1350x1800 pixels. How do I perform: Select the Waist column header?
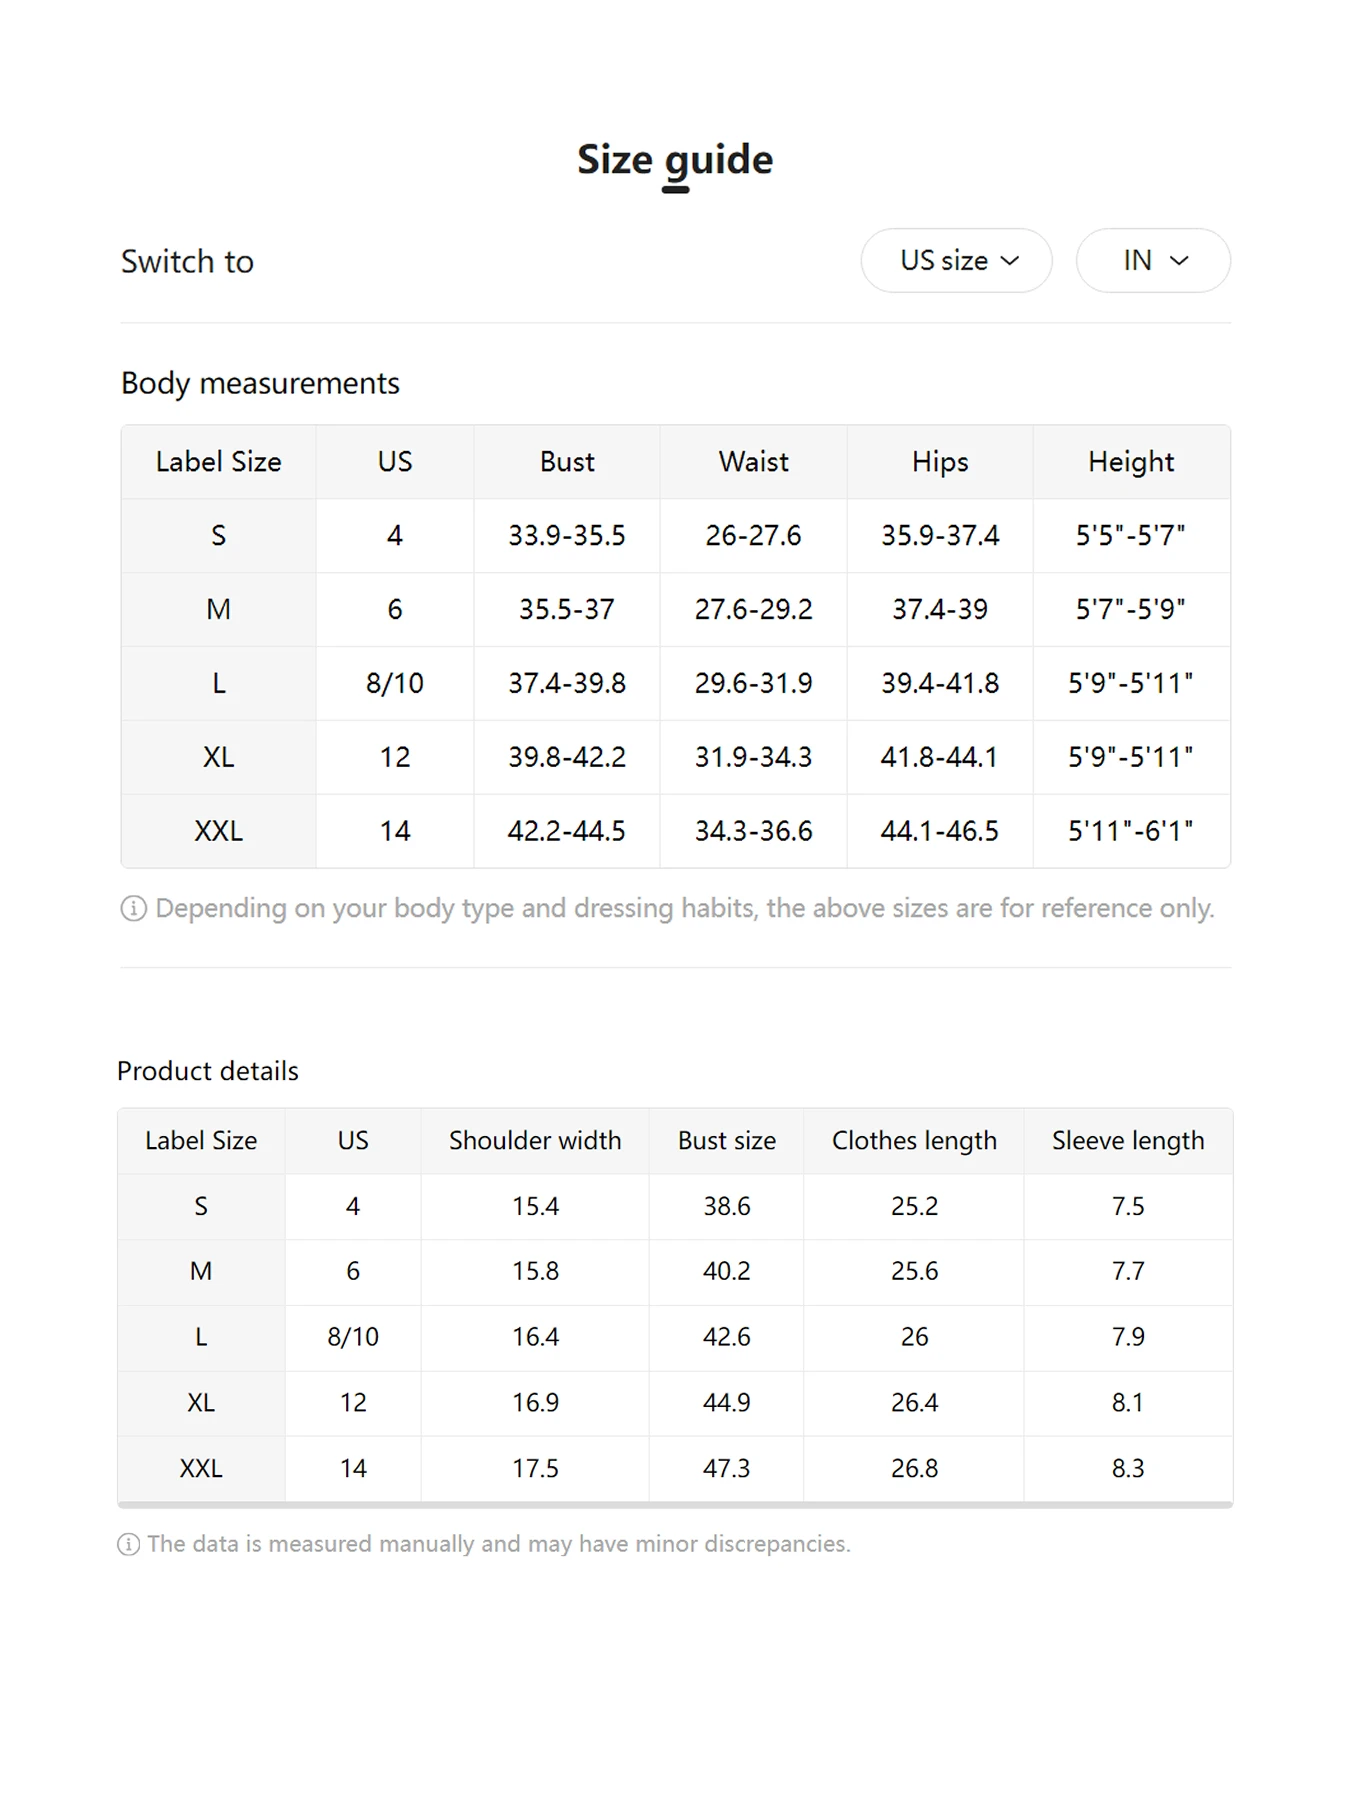tap(753, 462)
